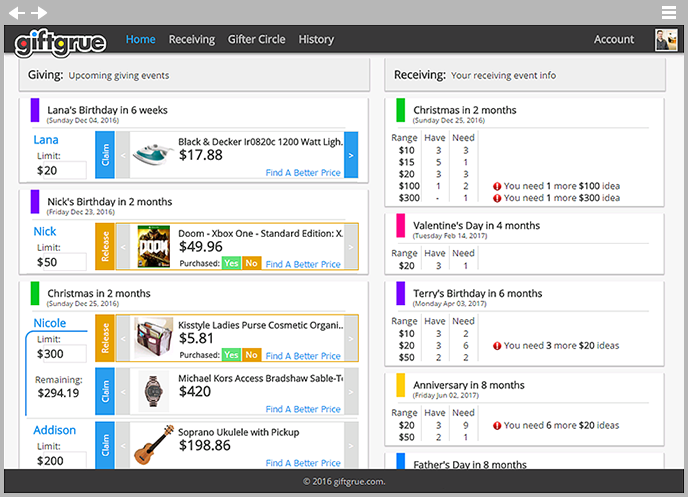Image resolution: width=688 pixels, height=497 pixels.
Task: Open Lana's profile link
Action: coord(46,140)
